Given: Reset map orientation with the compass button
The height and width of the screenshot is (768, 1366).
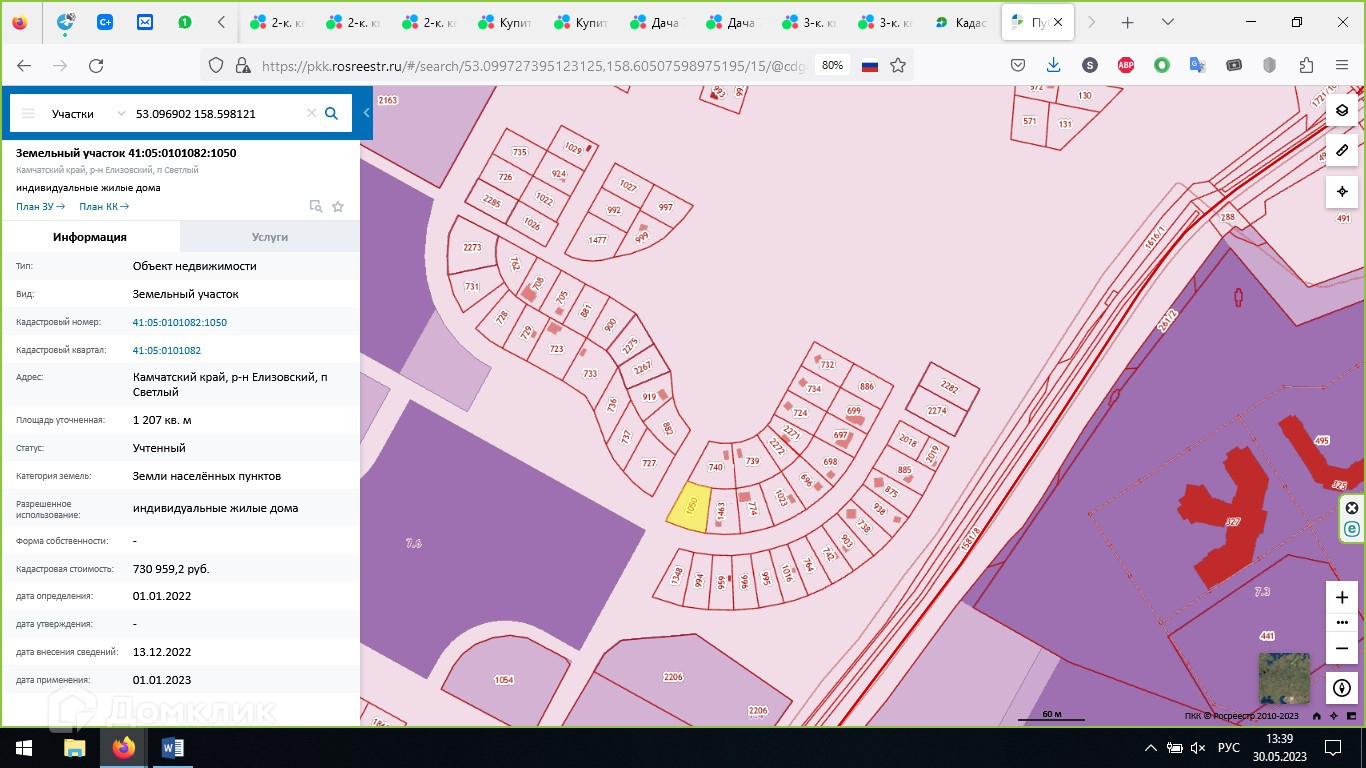Looking at the screenshot, I should point(1341,688).
